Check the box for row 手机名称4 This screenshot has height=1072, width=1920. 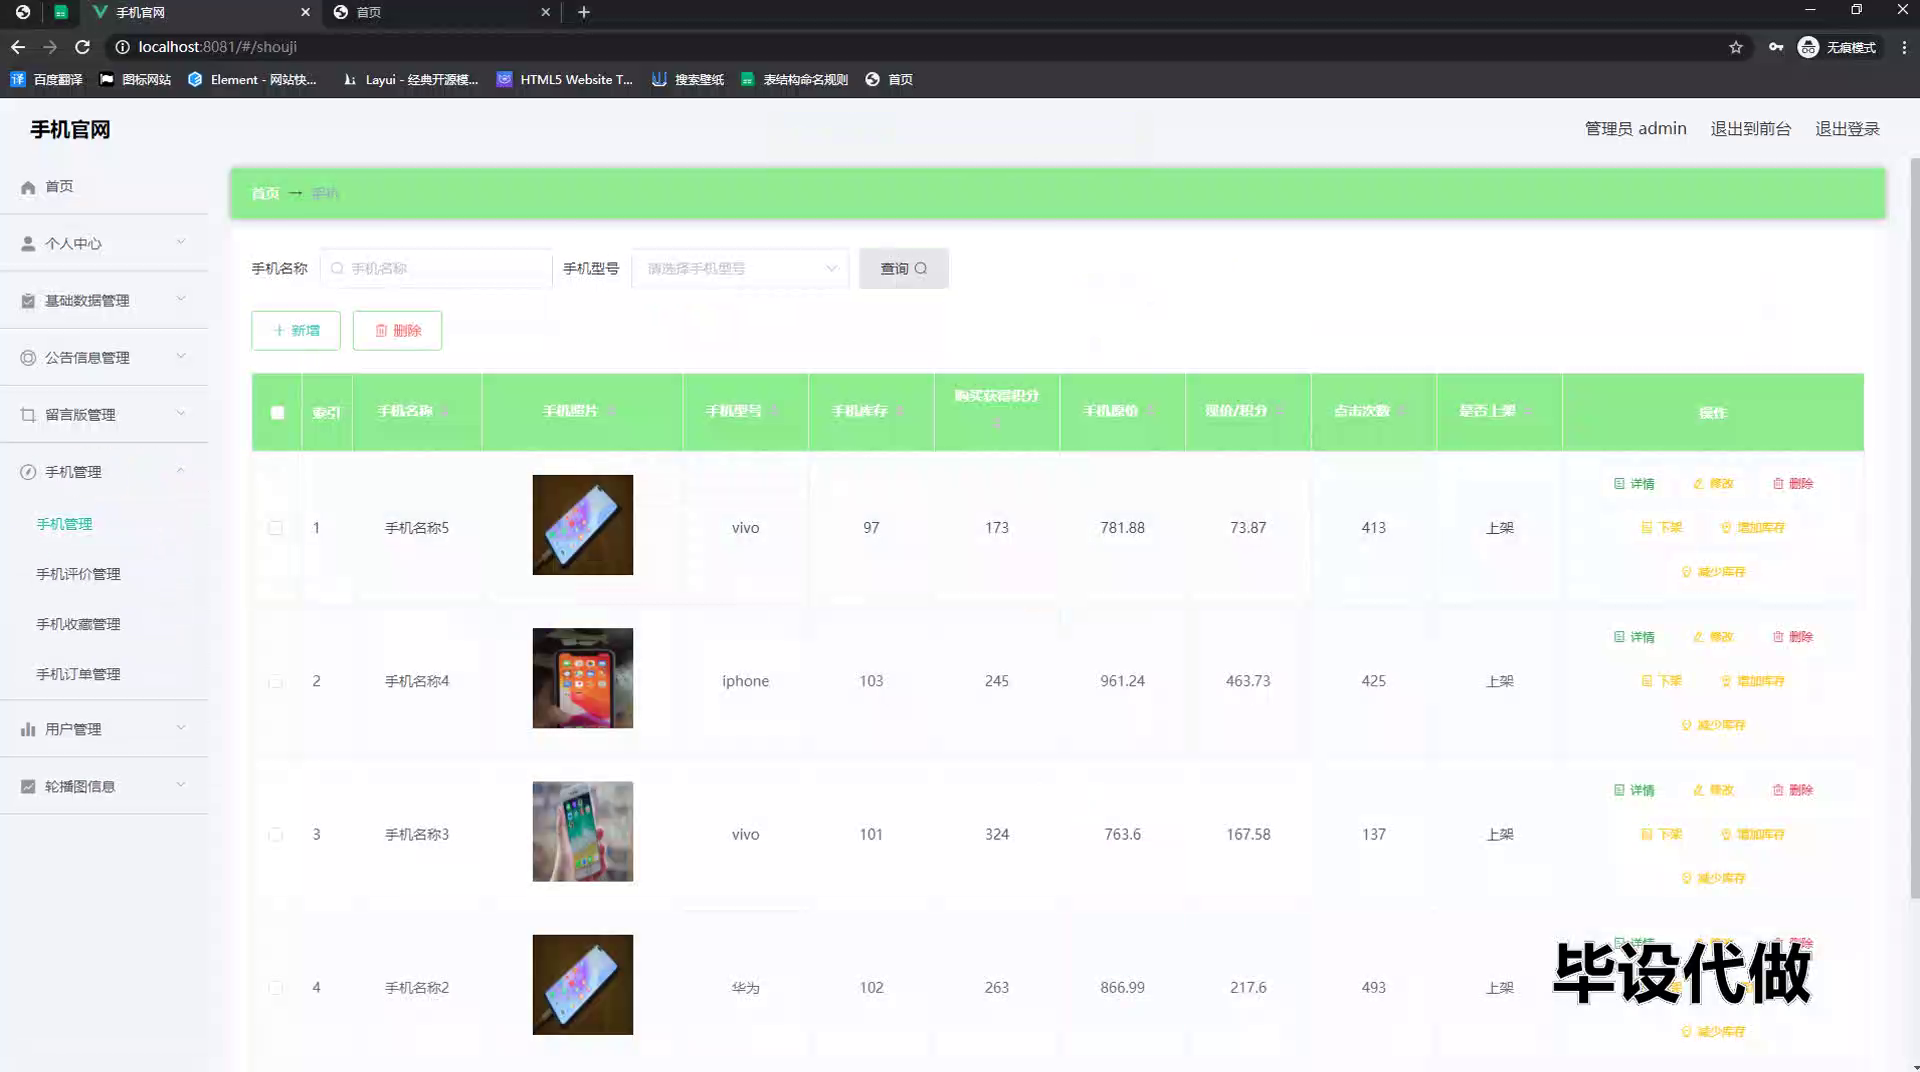275,681
